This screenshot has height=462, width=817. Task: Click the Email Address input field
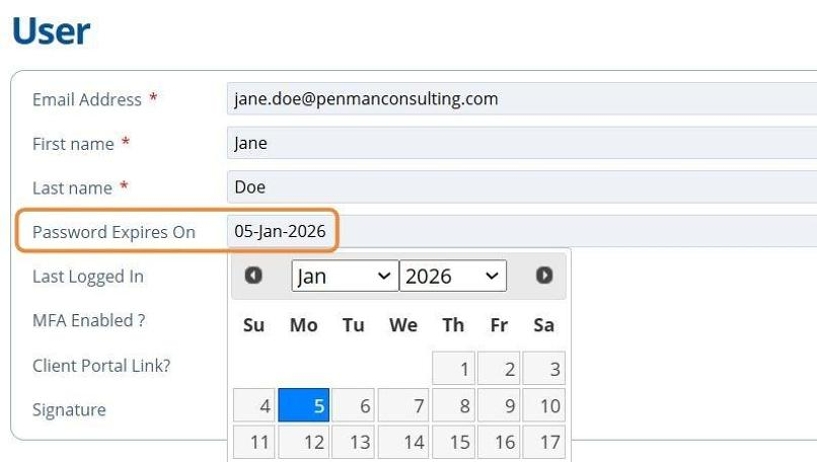[520, 99]
